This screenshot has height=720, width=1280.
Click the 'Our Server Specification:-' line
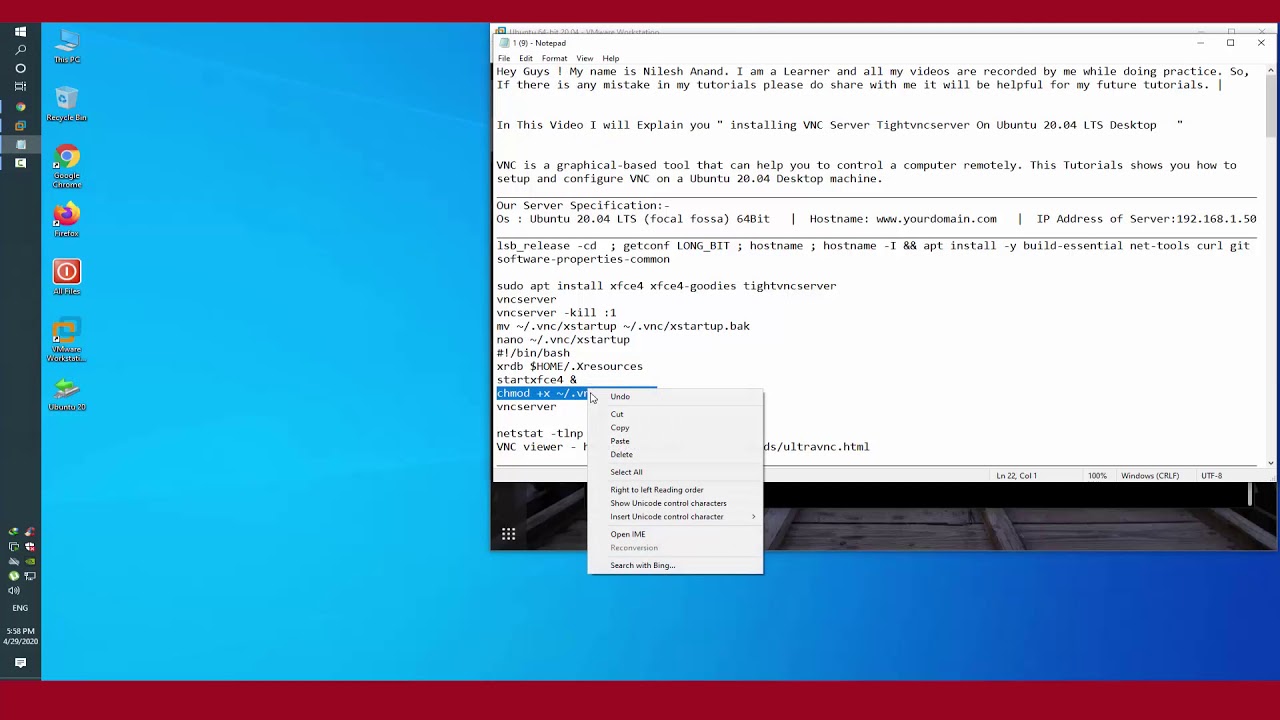(583, 206)
